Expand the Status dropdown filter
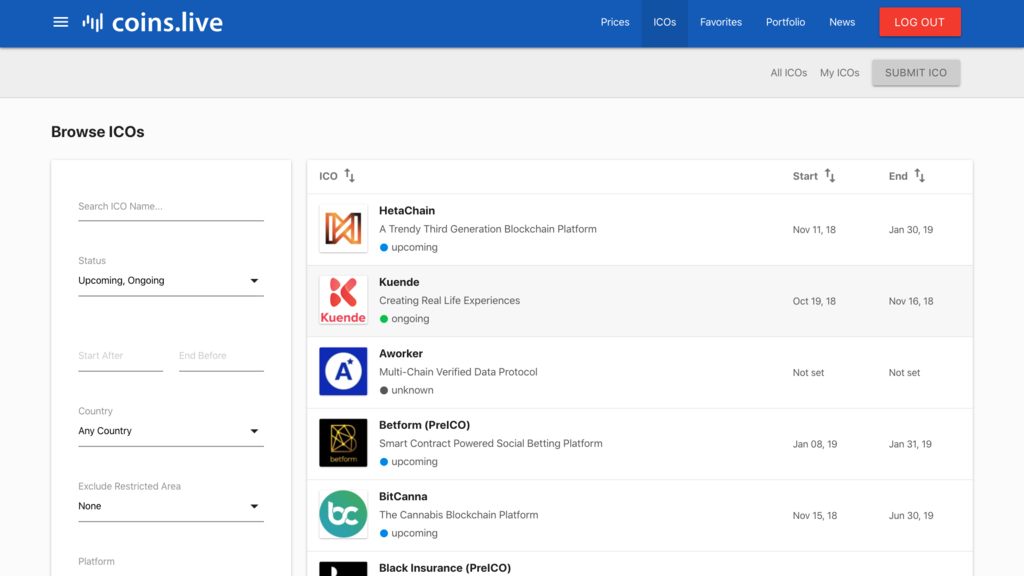Screen dimensions: 1024x576 click(x=170, y=281)
